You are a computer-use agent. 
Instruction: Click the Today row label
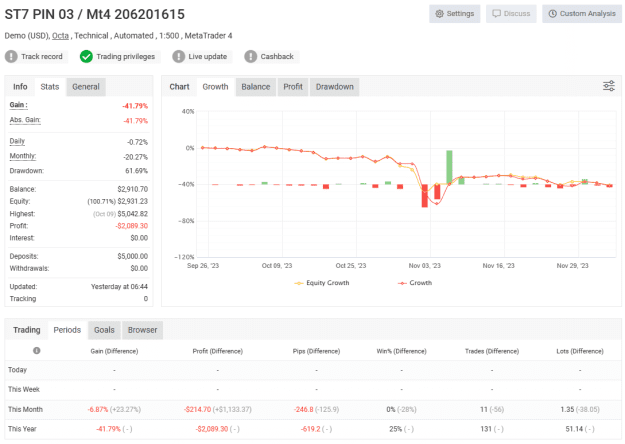pyautogui.click(x=18, y=370)
